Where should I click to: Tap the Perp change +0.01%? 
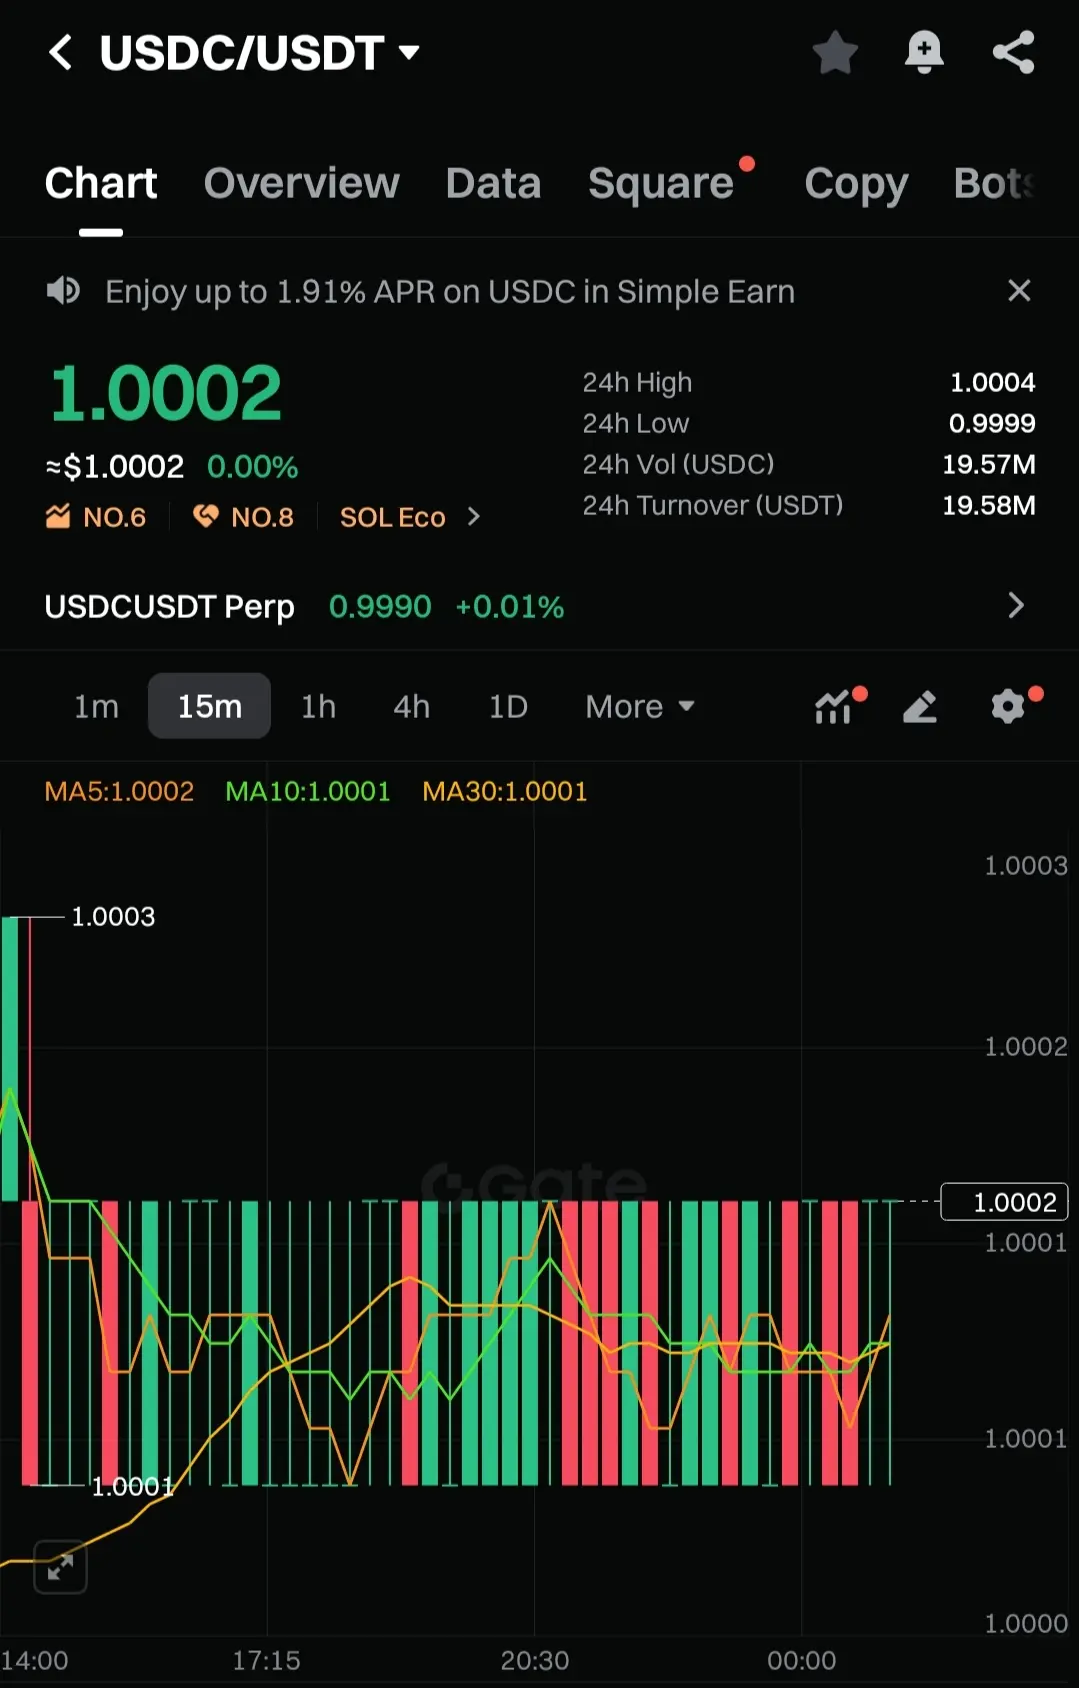coord(510,607)
